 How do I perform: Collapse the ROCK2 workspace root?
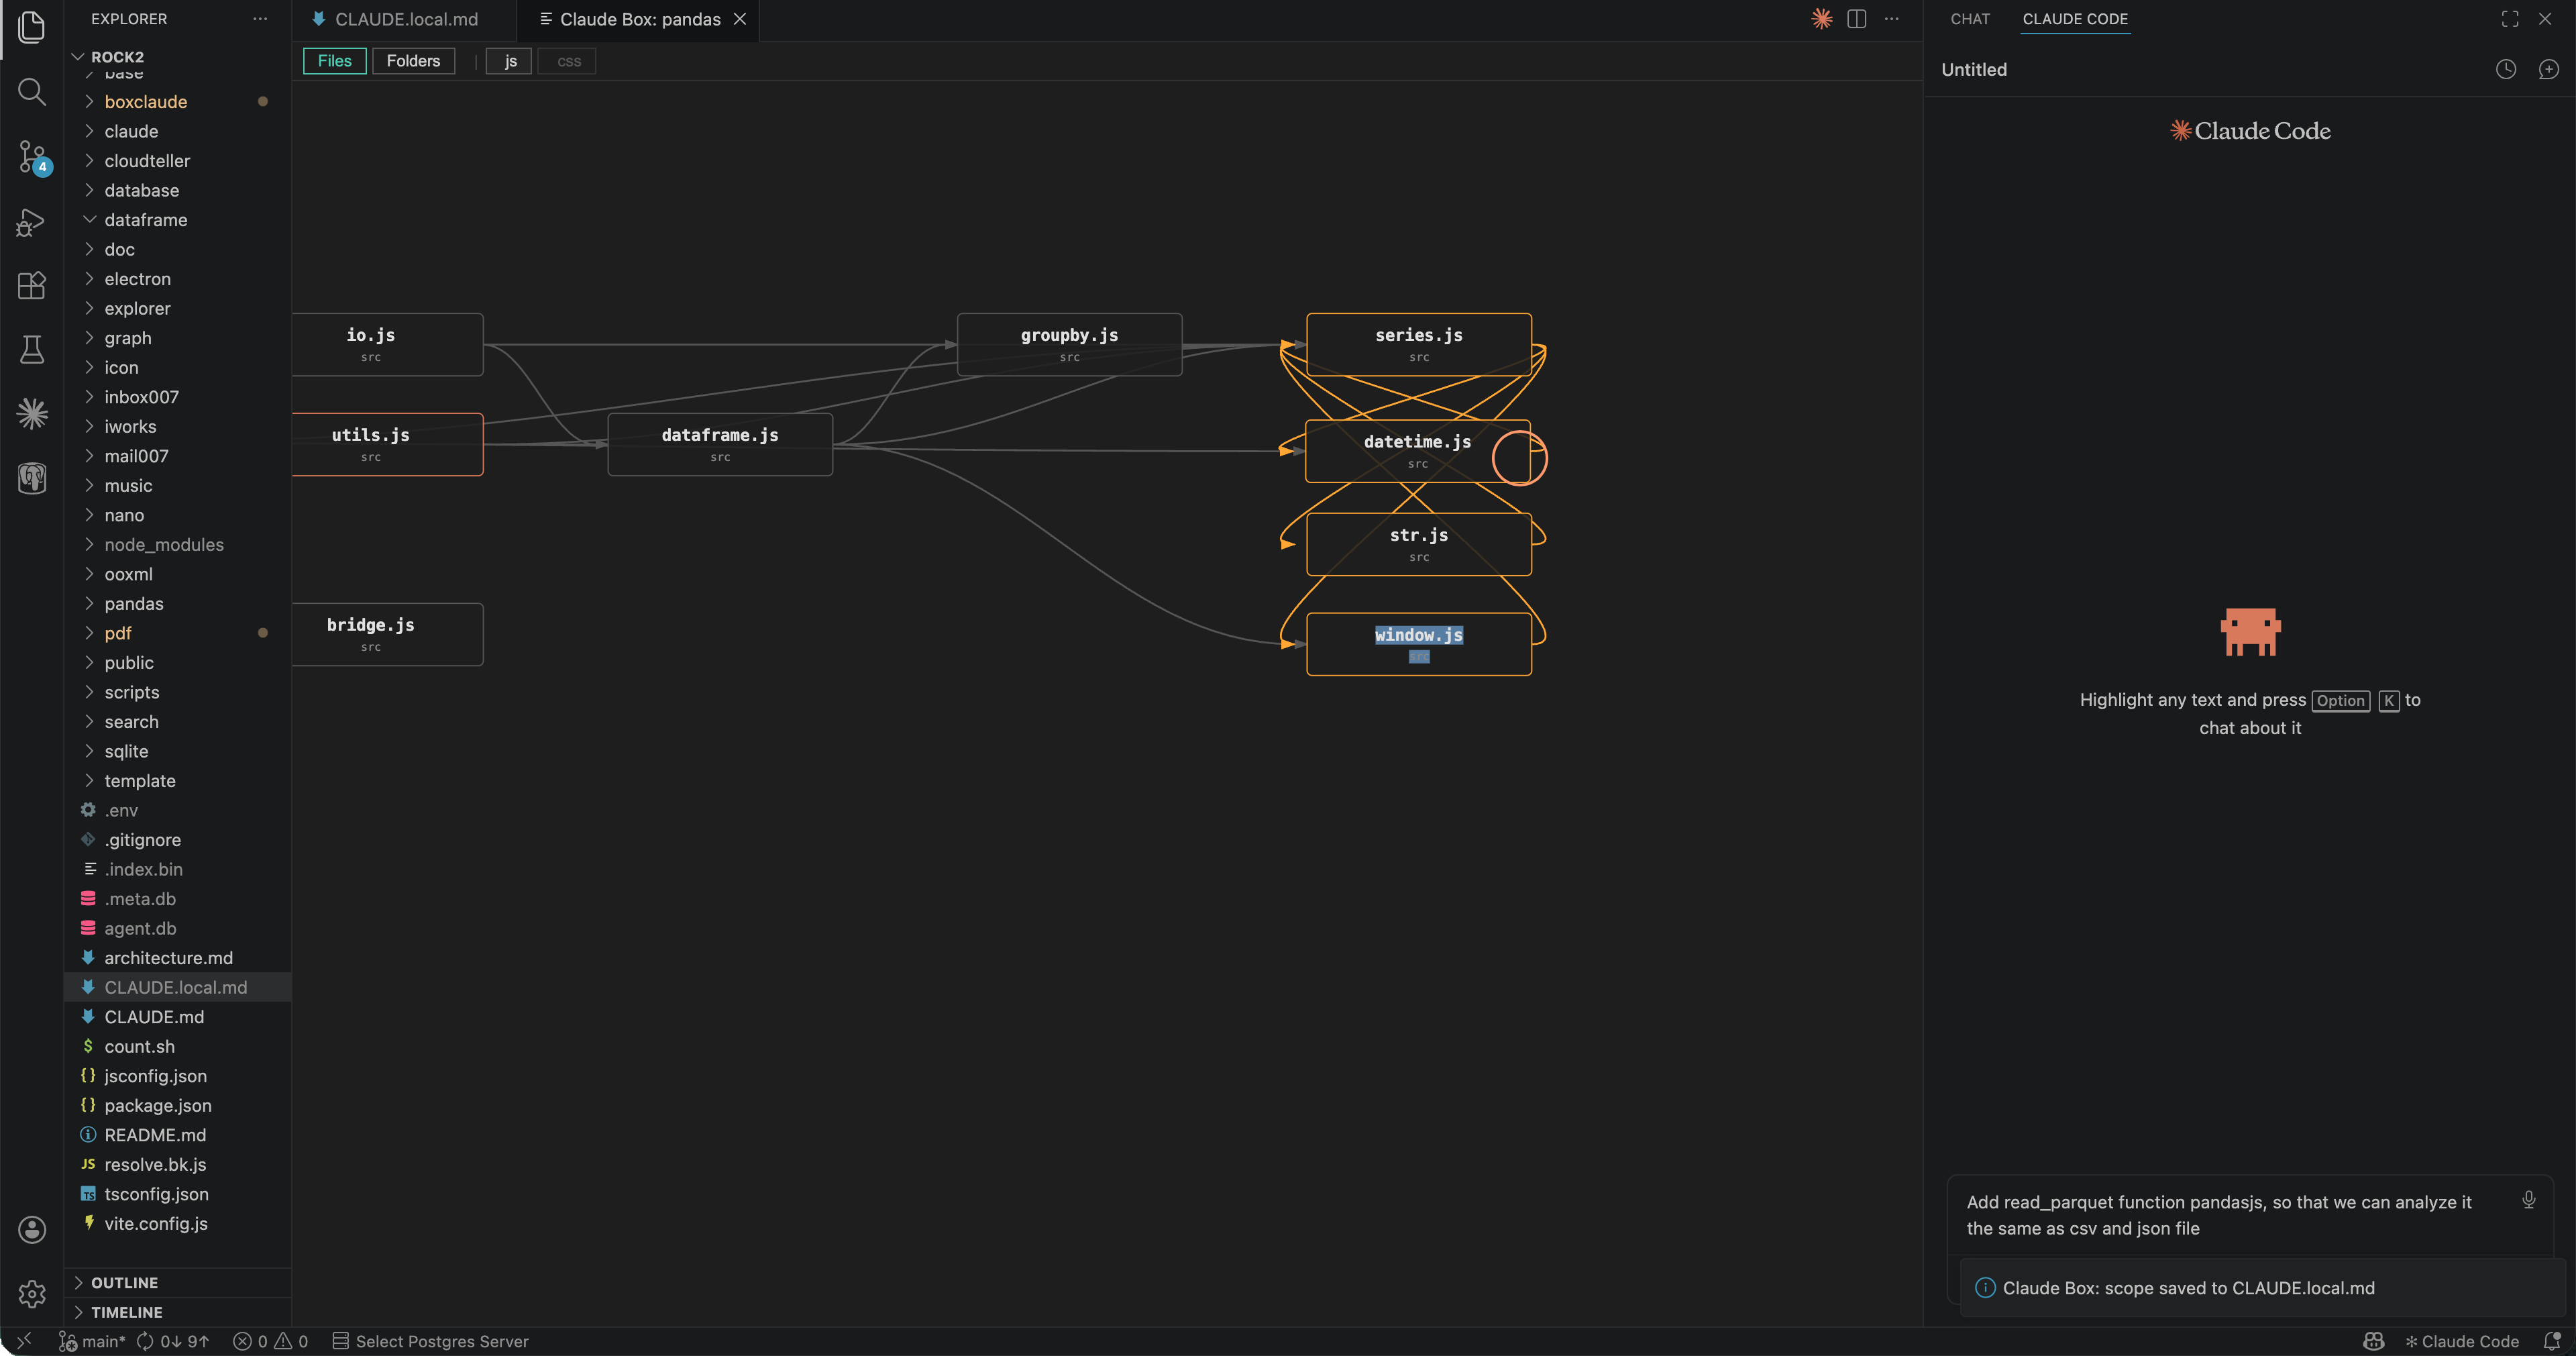[178, 56]
